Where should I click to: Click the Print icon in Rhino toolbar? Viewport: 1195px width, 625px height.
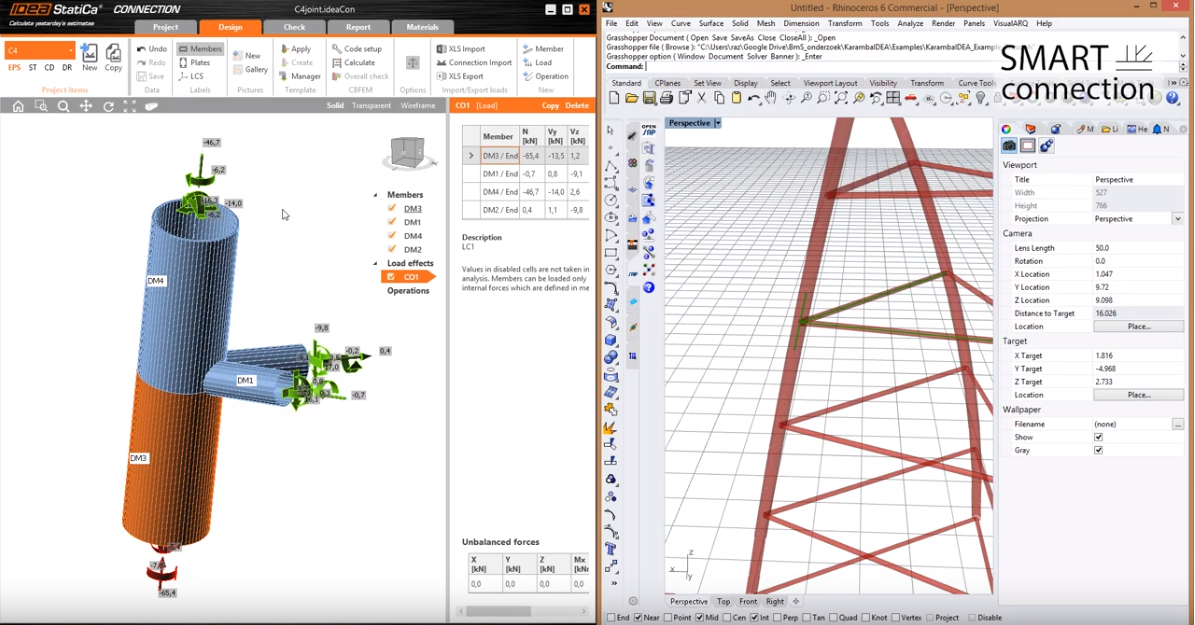[x=667, y=98]
